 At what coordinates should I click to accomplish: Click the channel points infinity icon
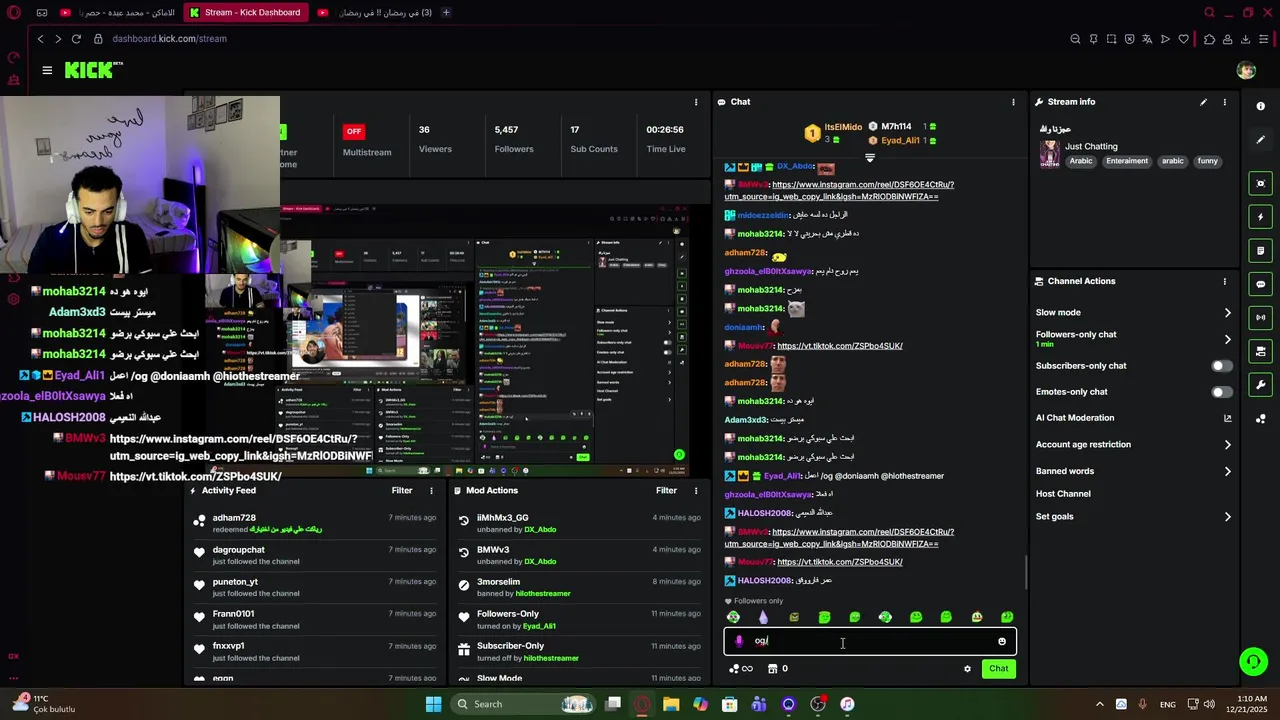[740, 669]
